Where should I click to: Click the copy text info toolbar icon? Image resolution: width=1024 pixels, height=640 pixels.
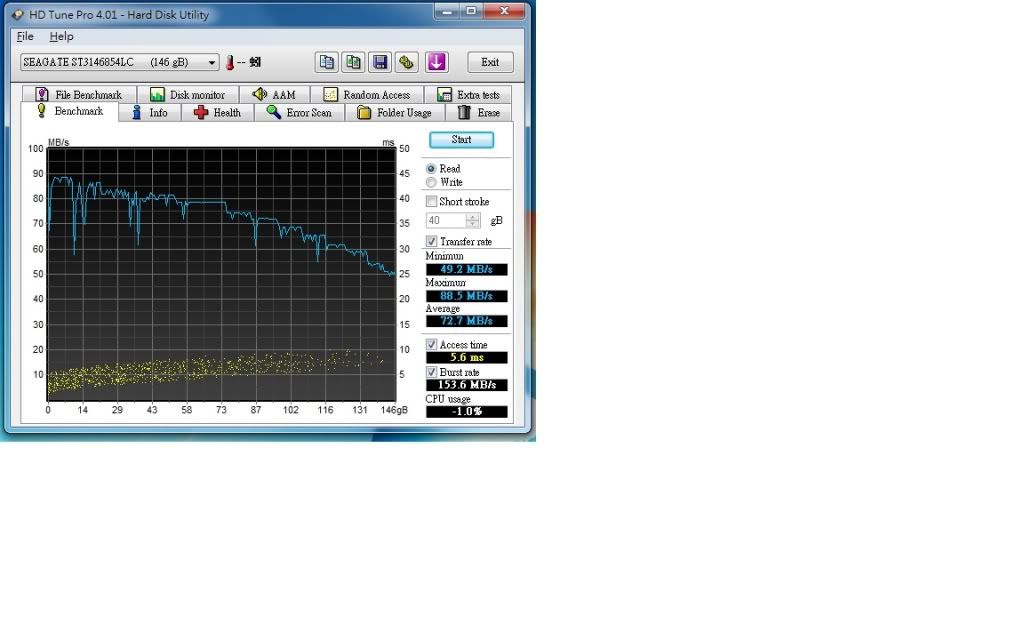point(327,62)
